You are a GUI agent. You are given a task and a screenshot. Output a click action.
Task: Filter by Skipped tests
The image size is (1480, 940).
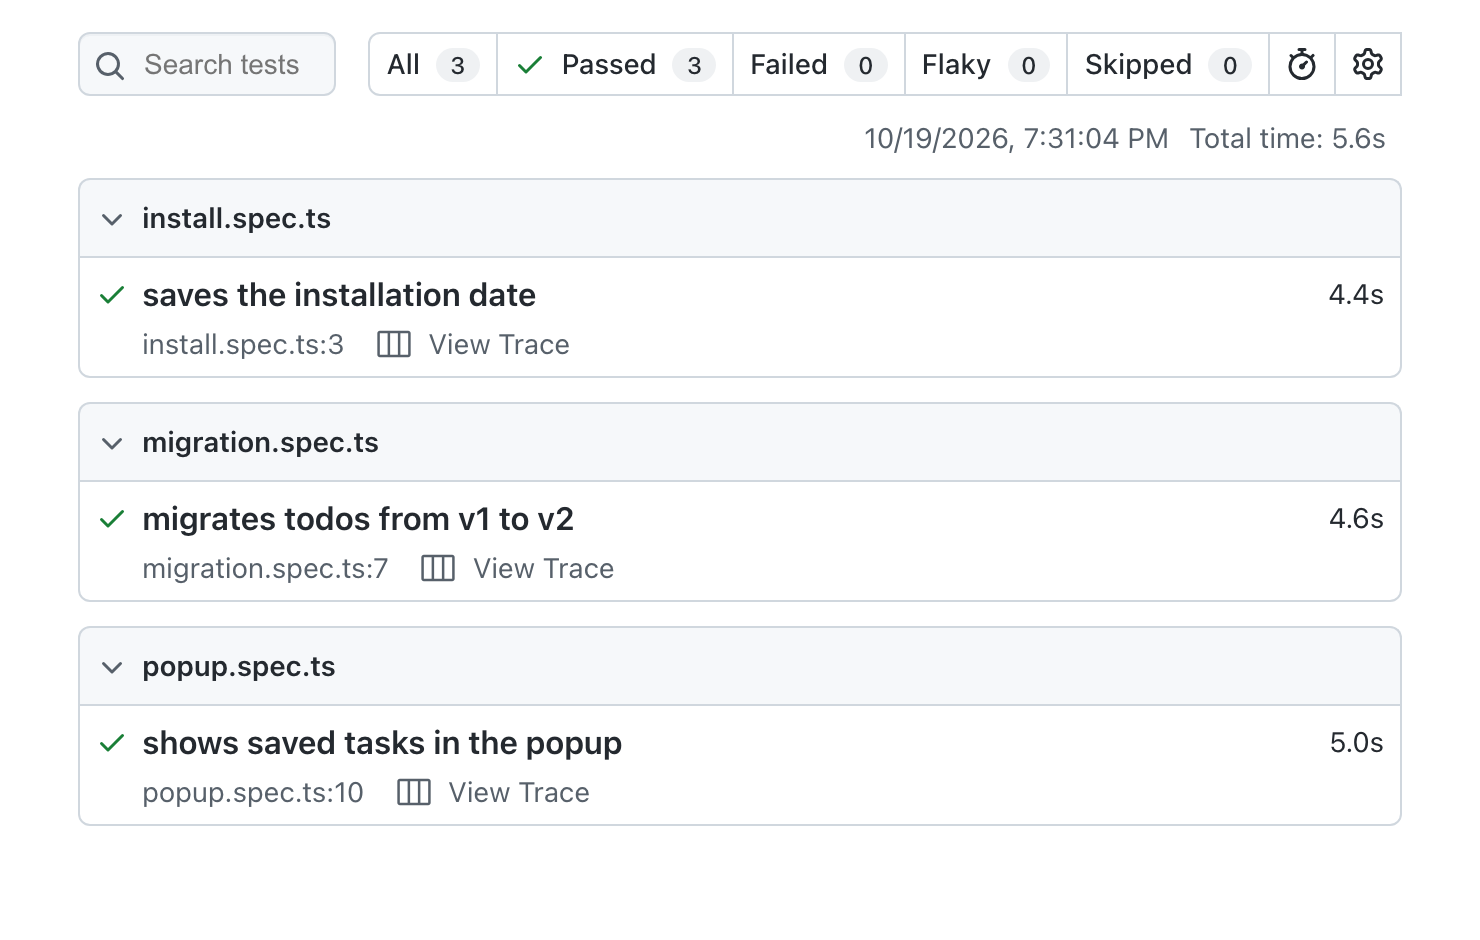click(x=1168, y=65)
